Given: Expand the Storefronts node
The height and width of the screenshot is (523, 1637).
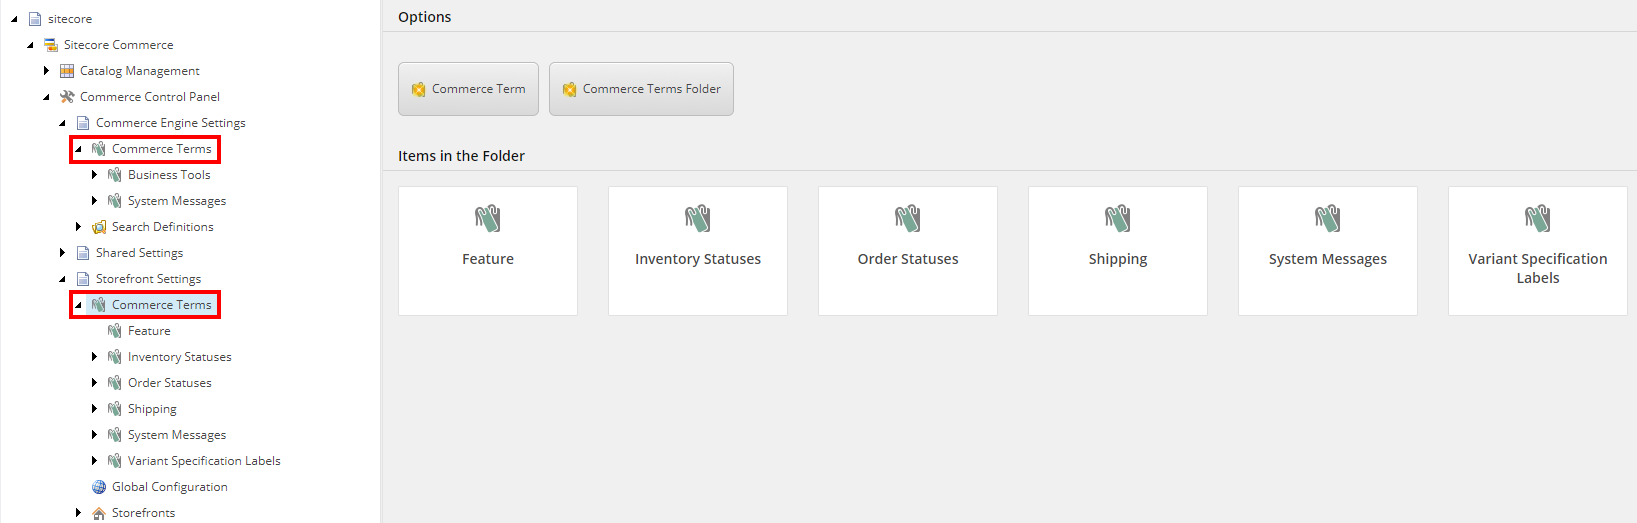Looking at the screenshot, I should (78, 513).
